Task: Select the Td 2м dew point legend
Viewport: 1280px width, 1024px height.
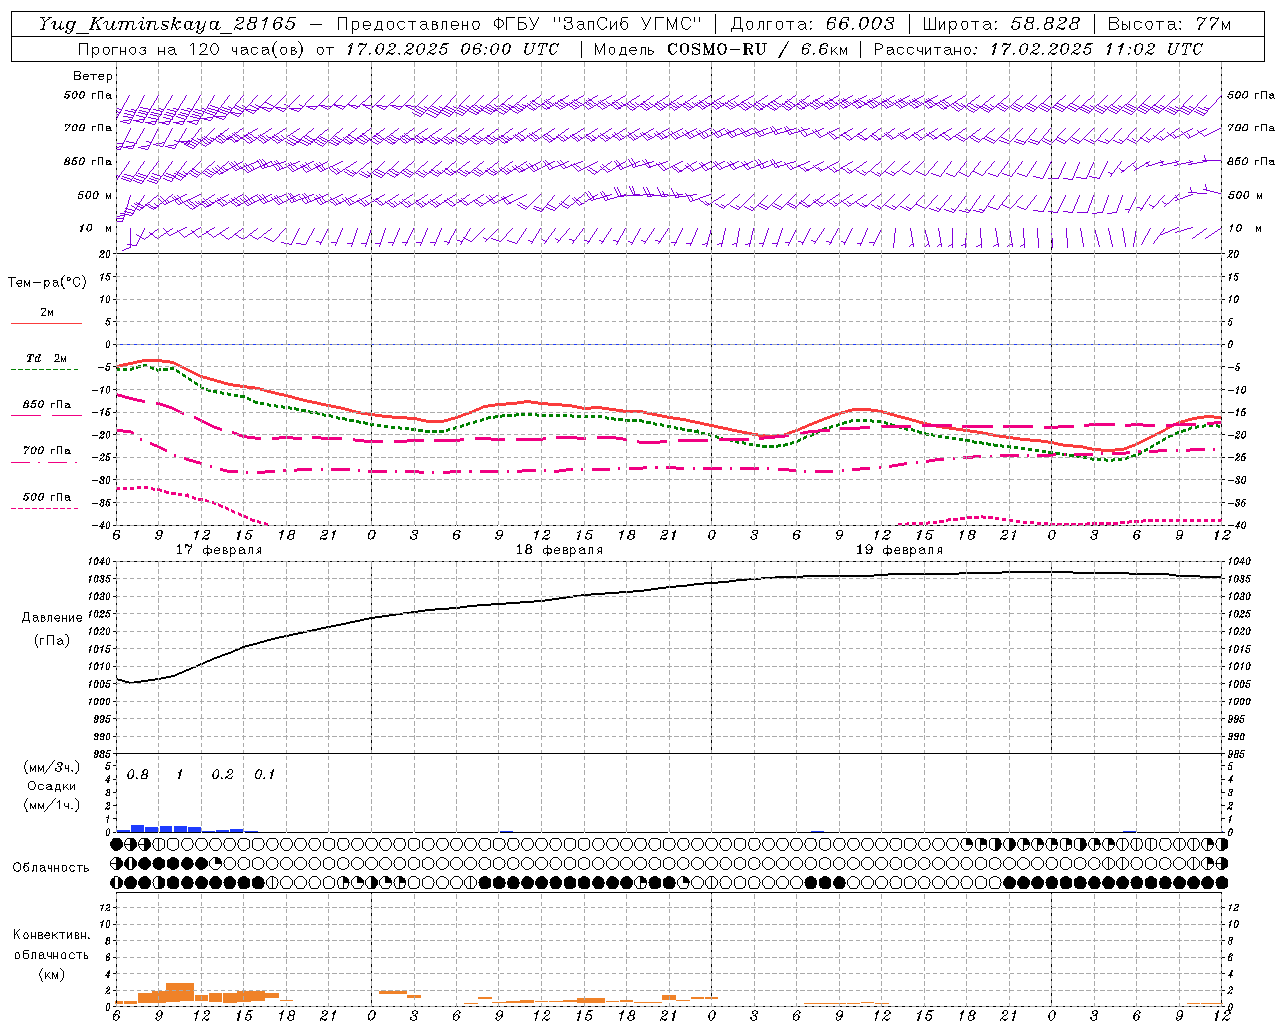Action: tap(46, 358)
